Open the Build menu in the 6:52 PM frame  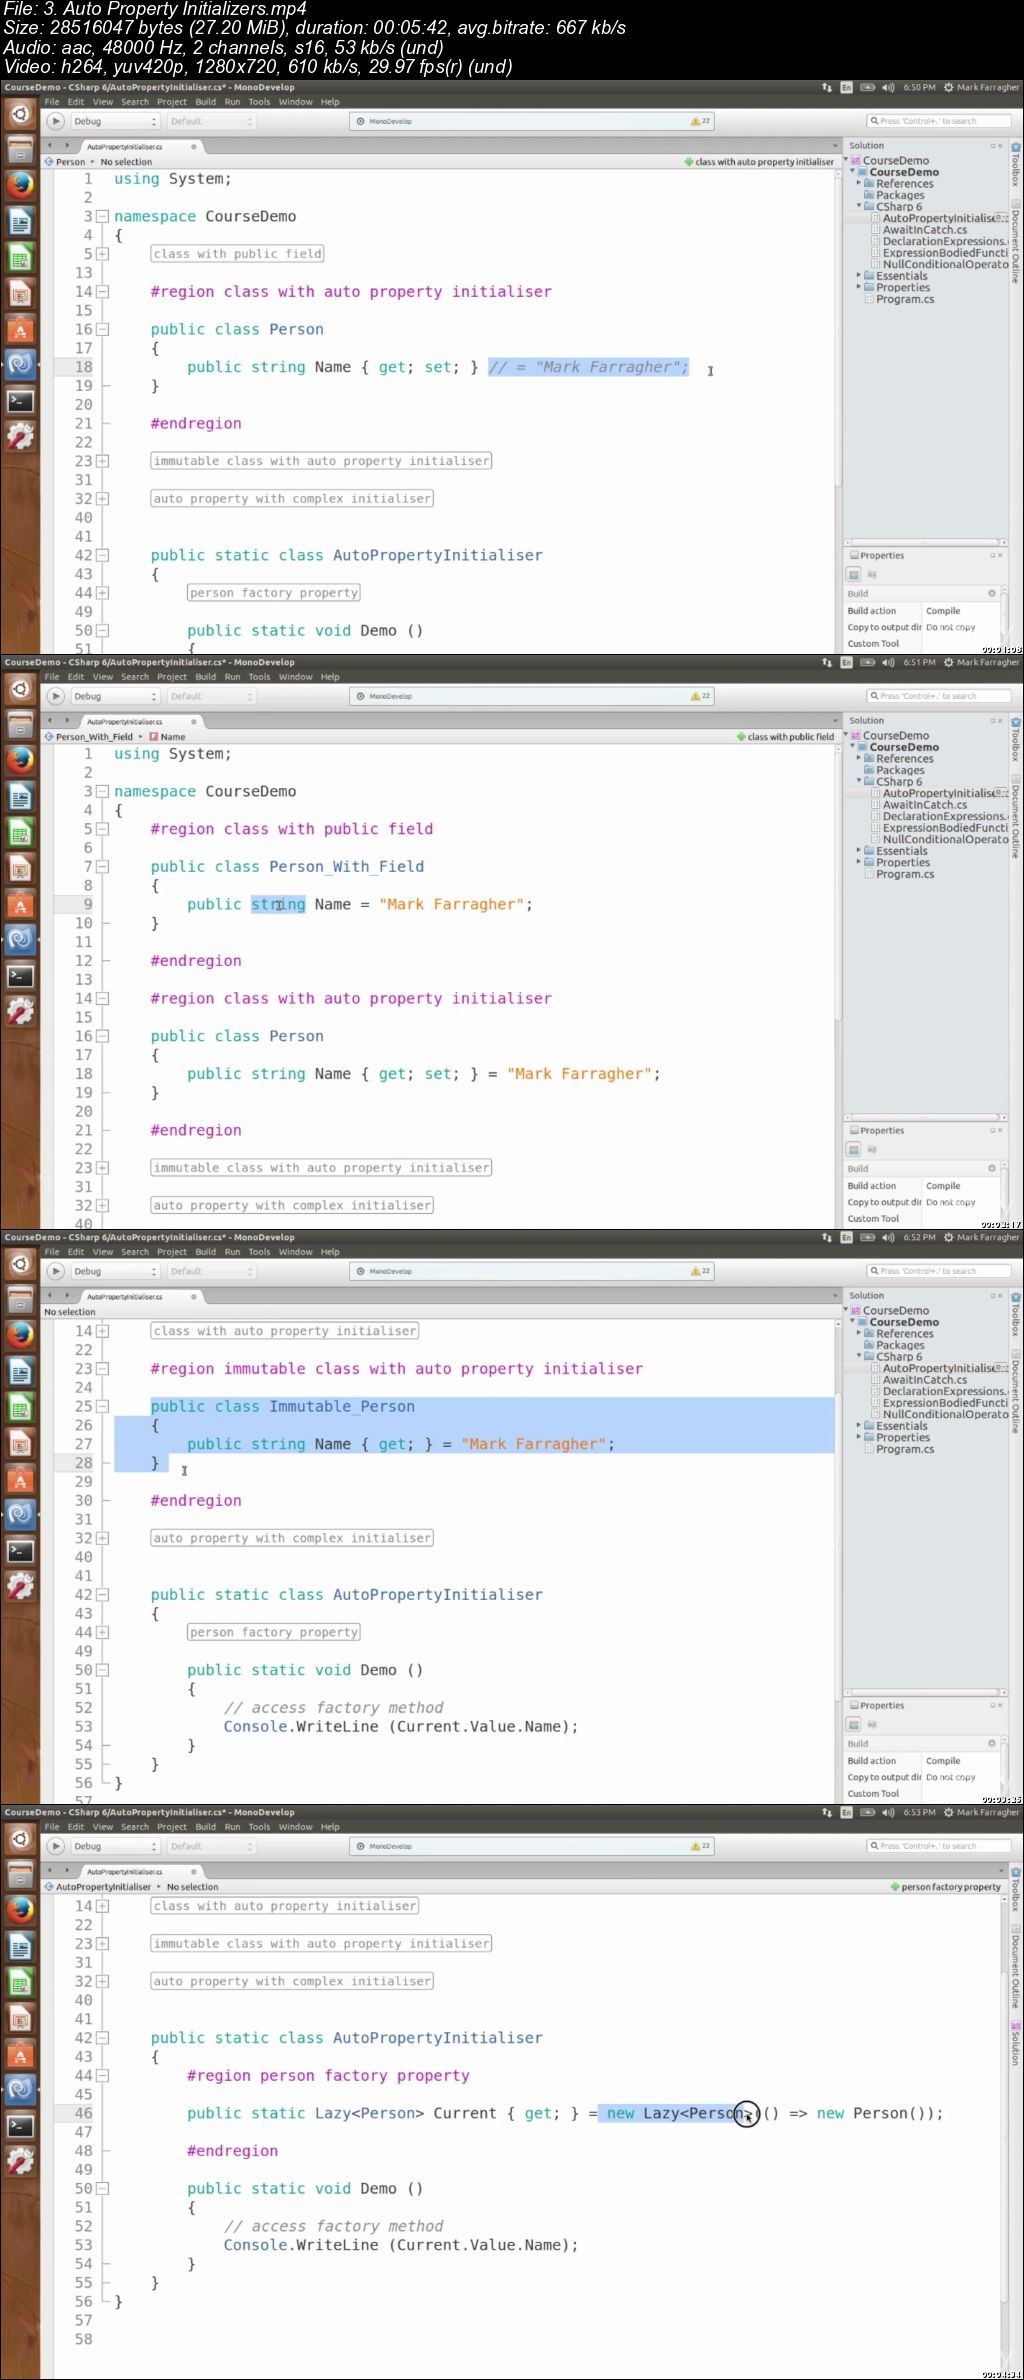coord(205,1252)
